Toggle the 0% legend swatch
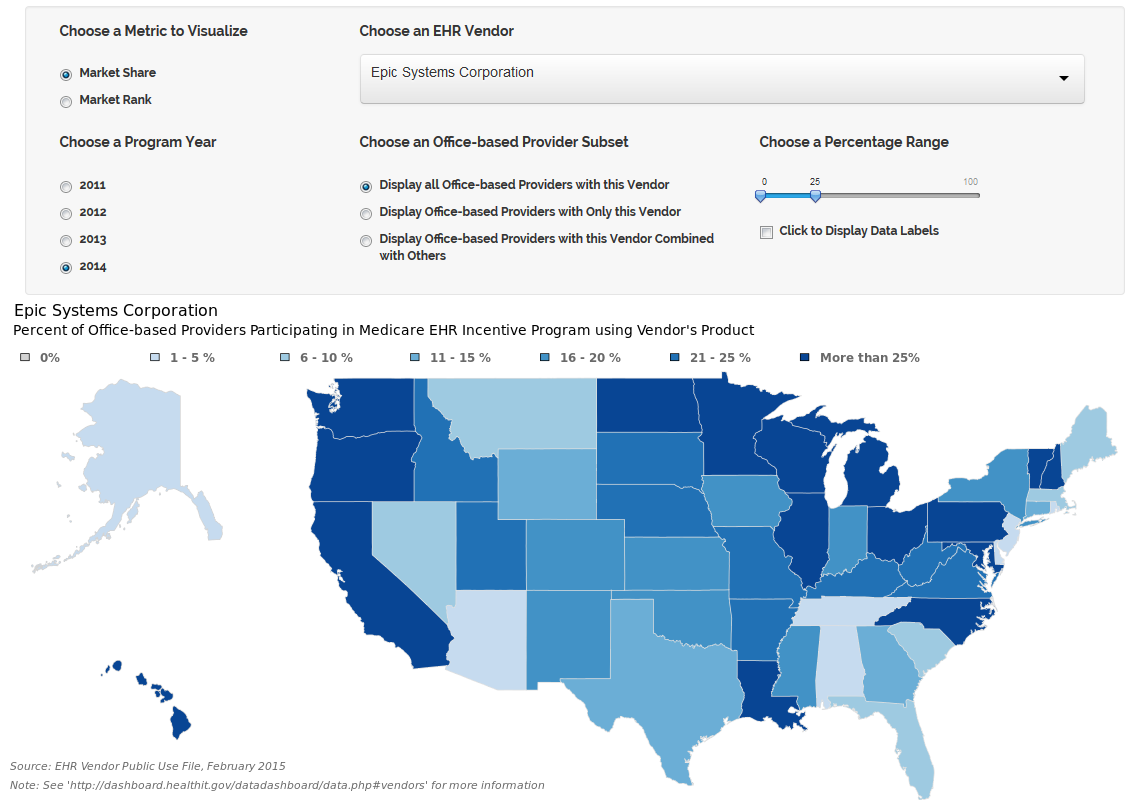The image size is (1136, 804). (x=25, y=357)
